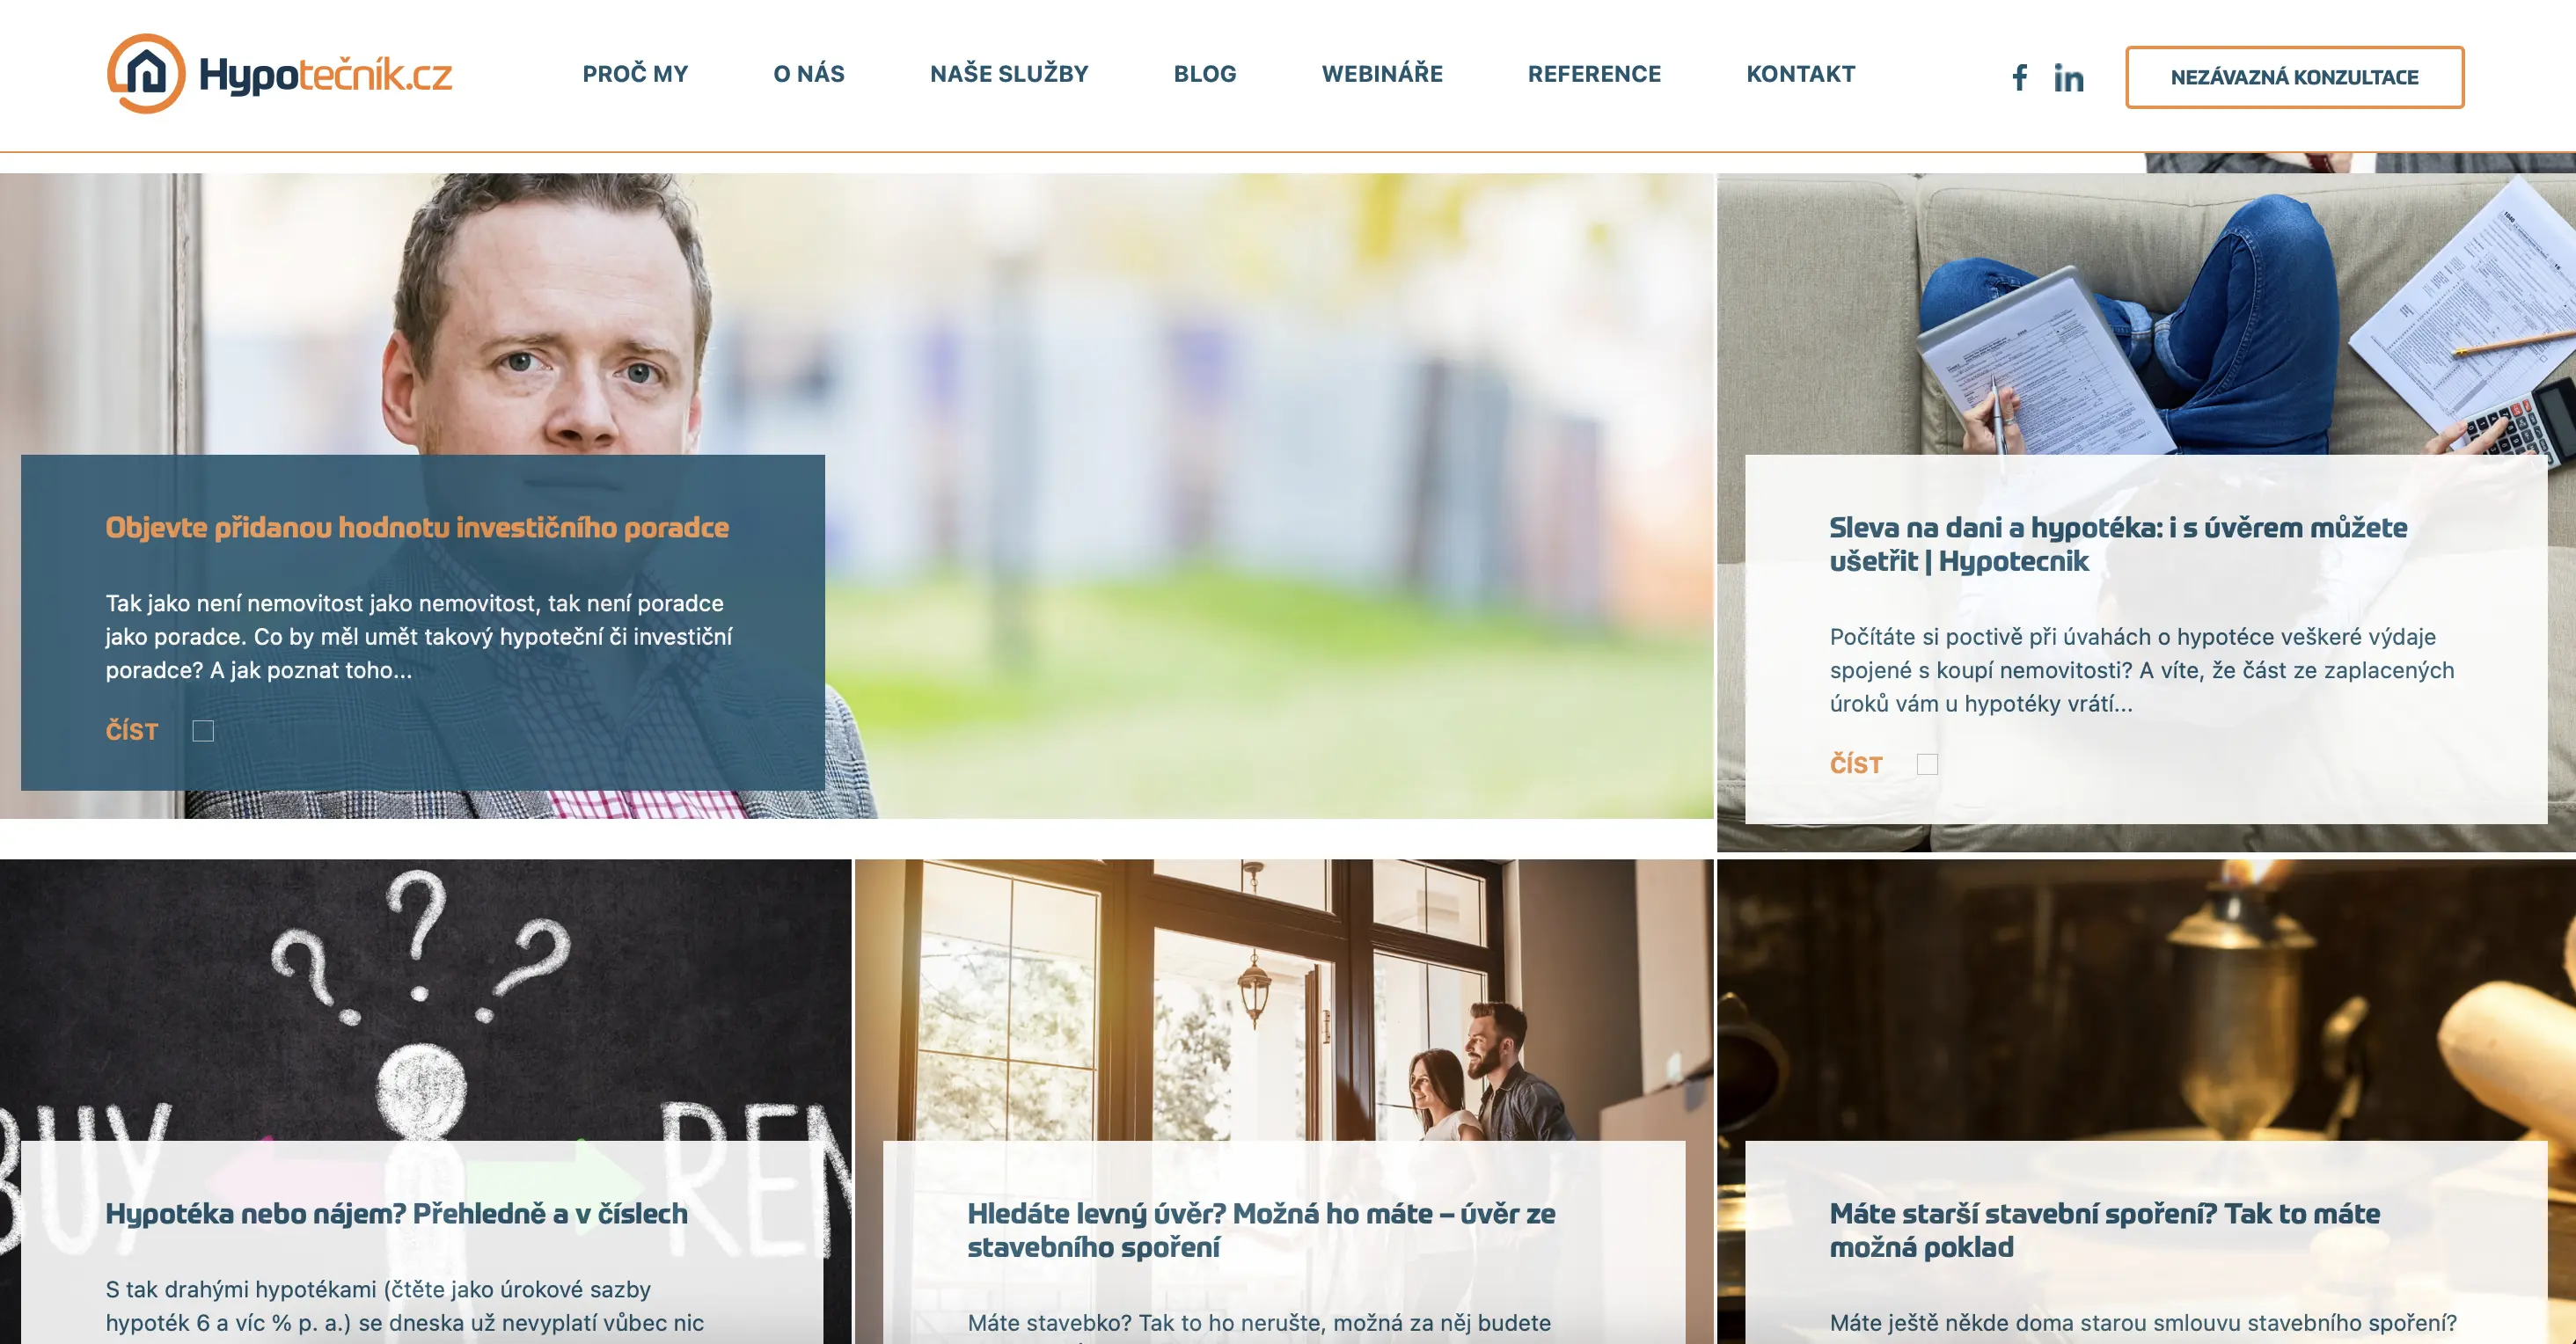This screenshot has width=2576, height=1344.
Task: Open the PROČ MY menu item
Action: click(635, 74)
